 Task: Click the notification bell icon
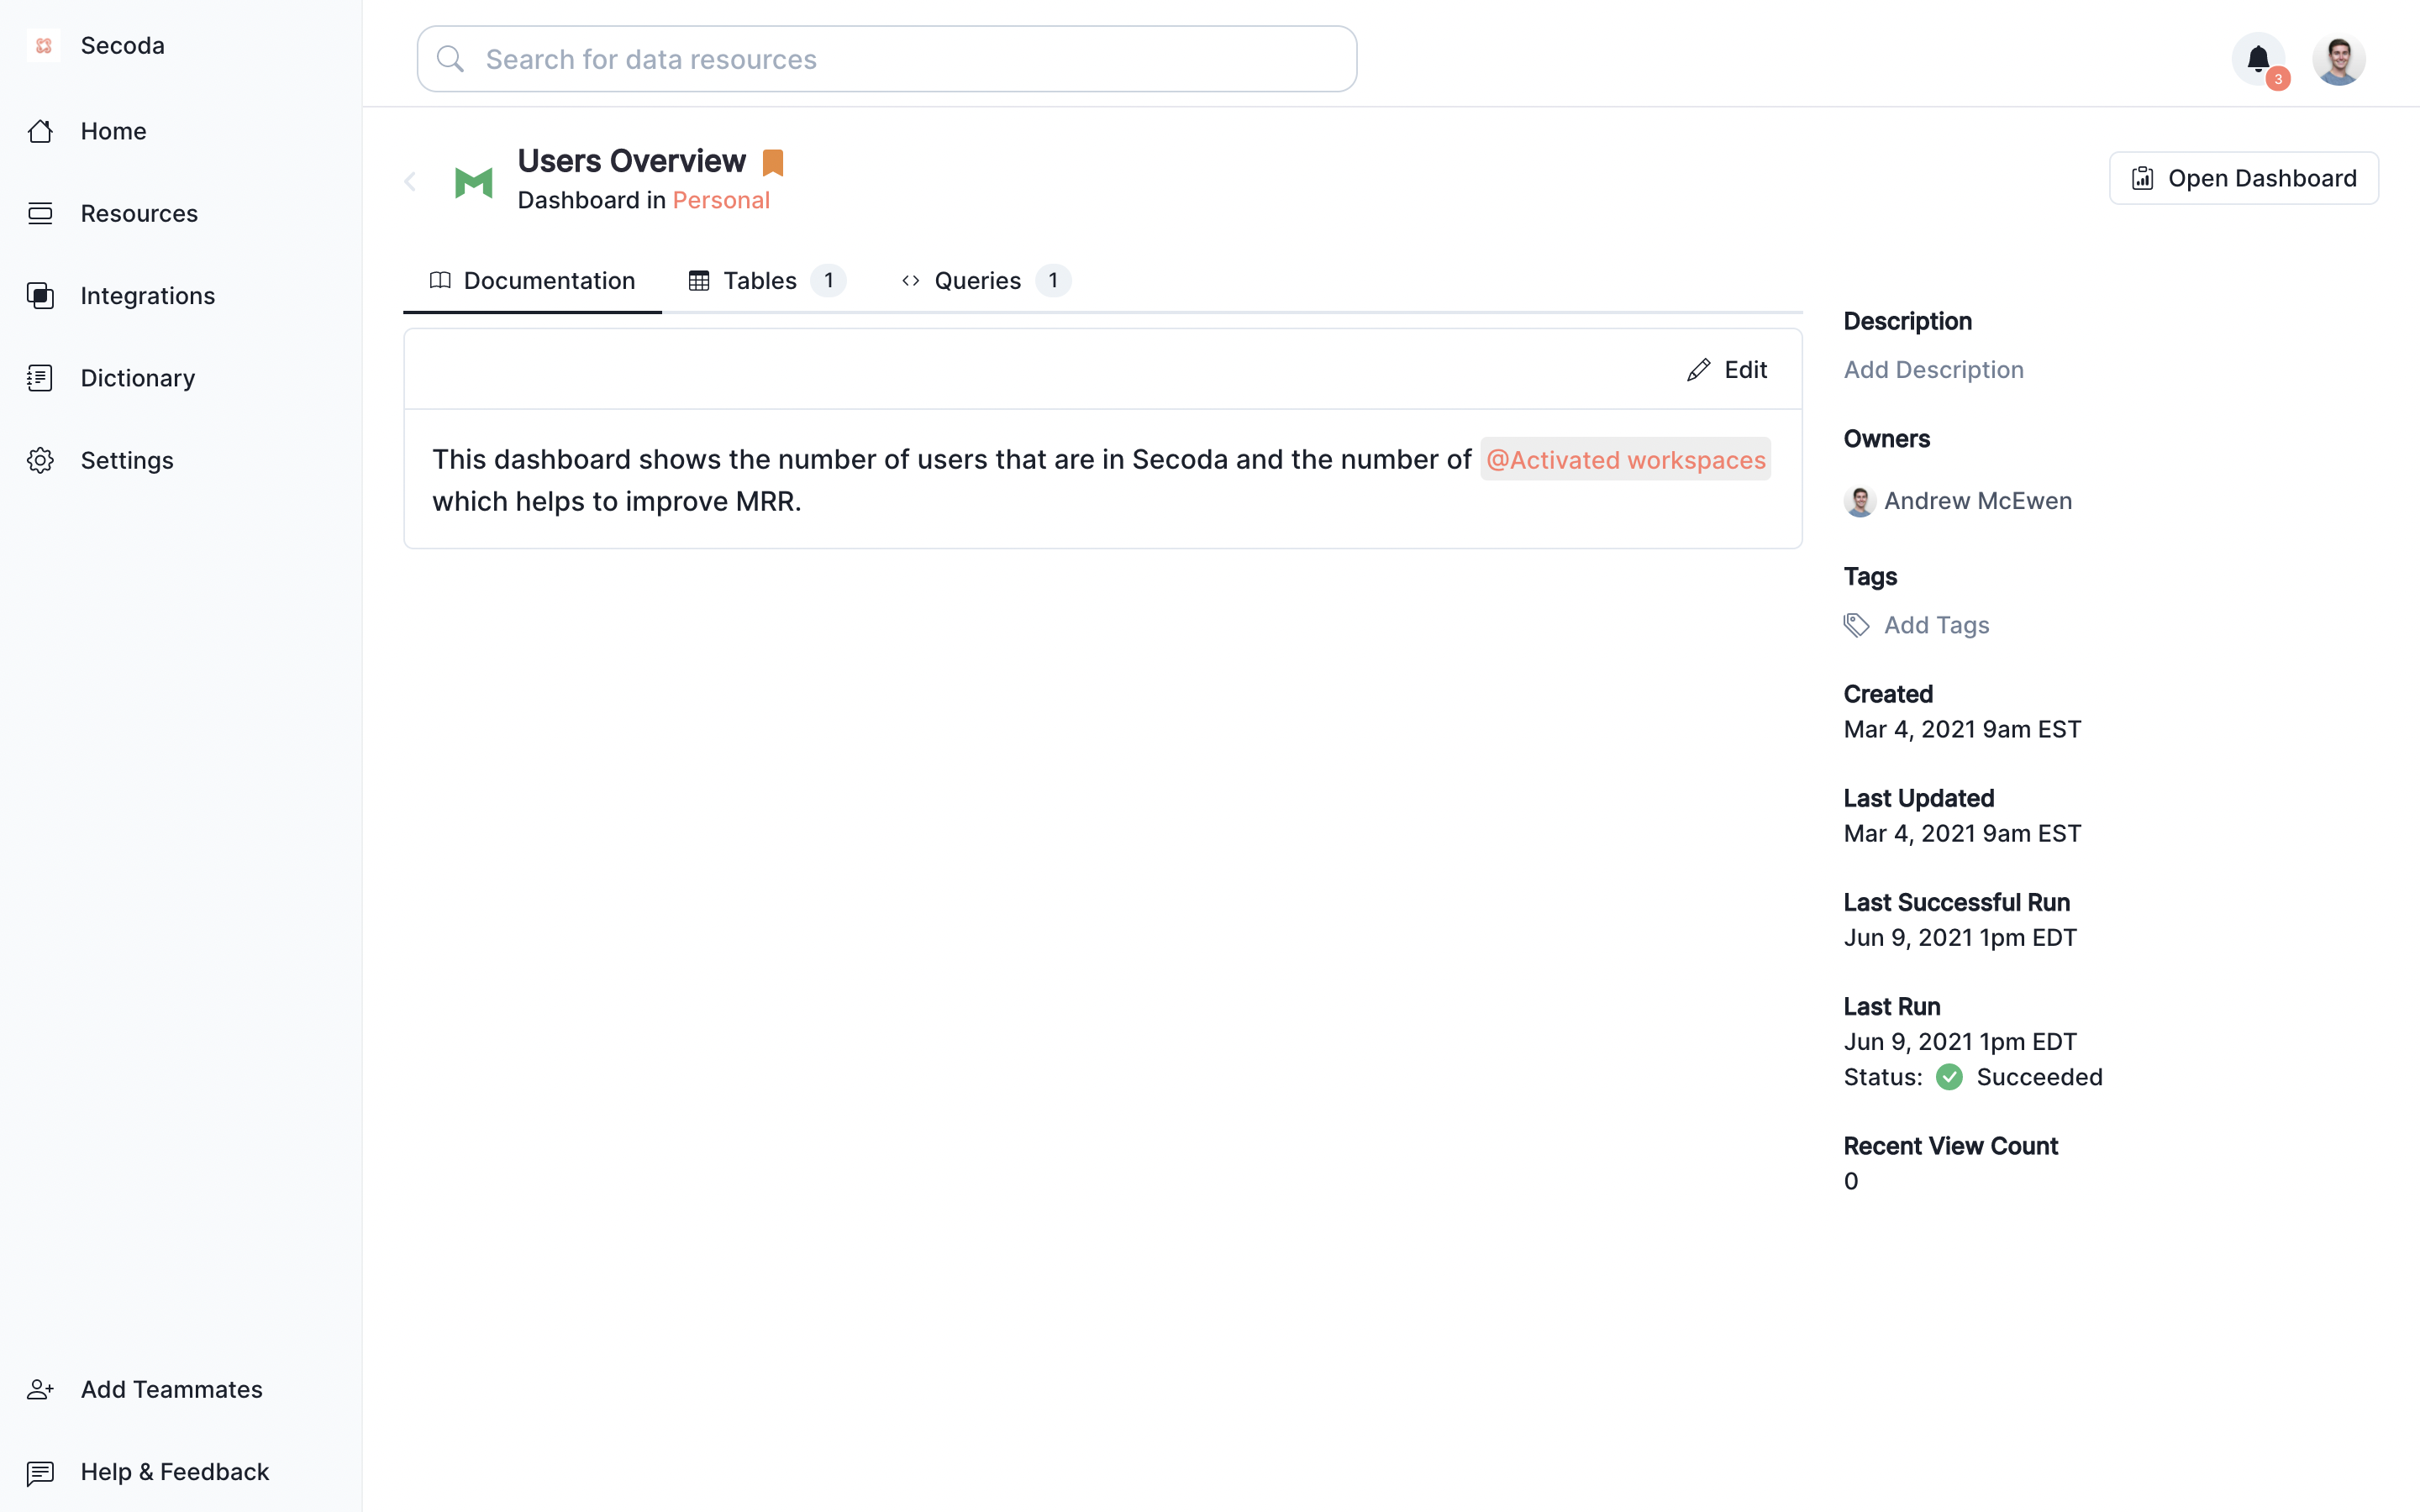tap(2257, 59)
